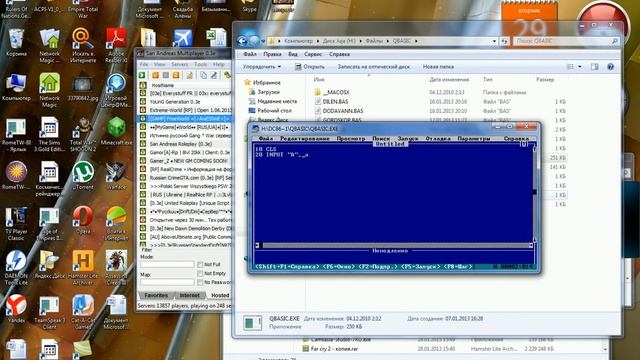Select the _MACOSX folder in Explorer

(332, 92)
